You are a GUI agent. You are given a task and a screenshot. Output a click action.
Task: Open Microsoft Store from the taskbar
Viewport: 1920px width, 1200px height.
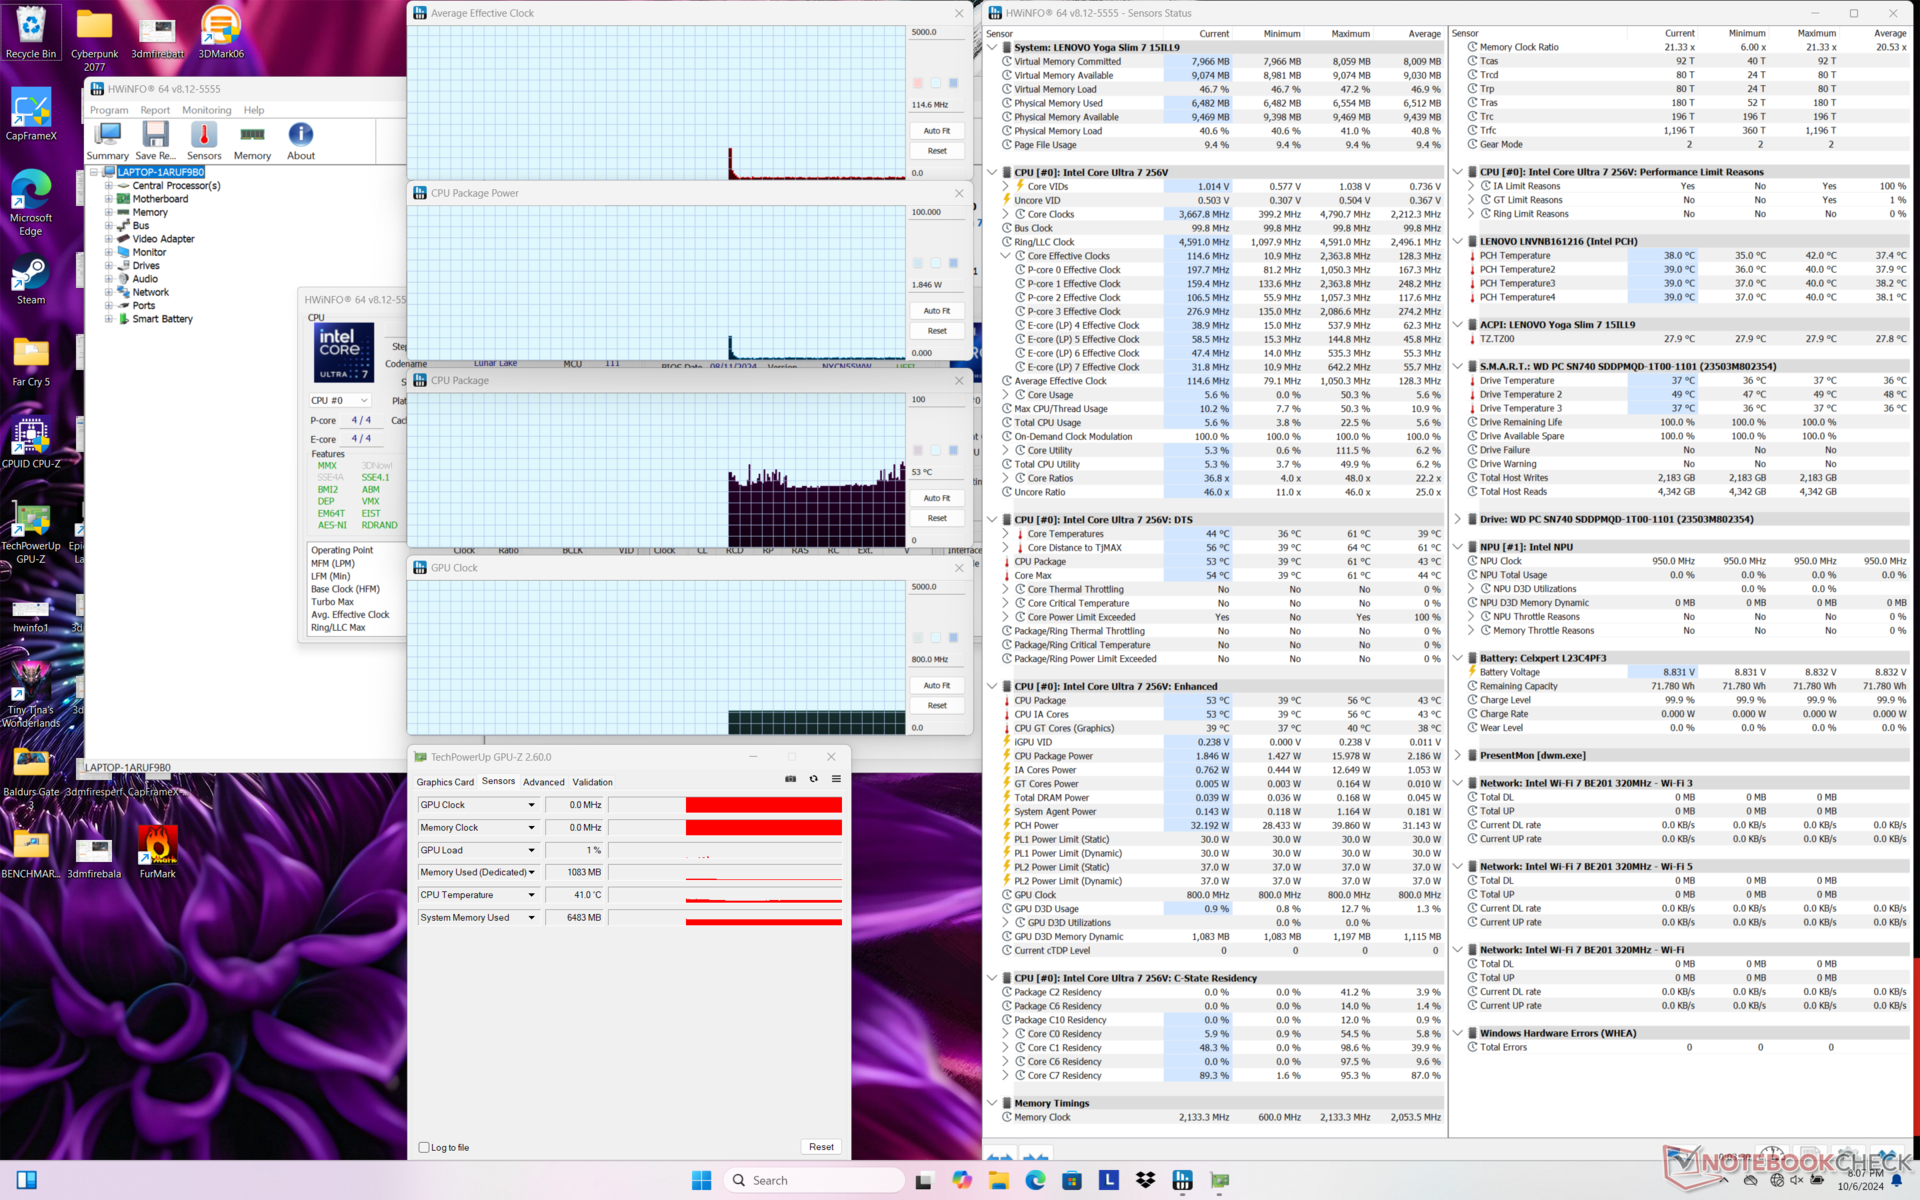coord(1072,1180)
